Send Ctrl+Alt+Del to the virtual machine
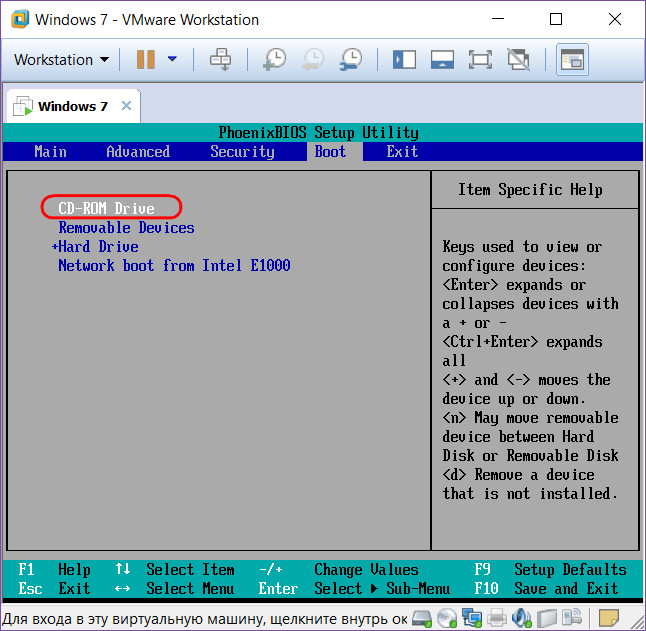The height and width of the screenshot is (631, 646). pyautogui.click(x=221, y=60)
